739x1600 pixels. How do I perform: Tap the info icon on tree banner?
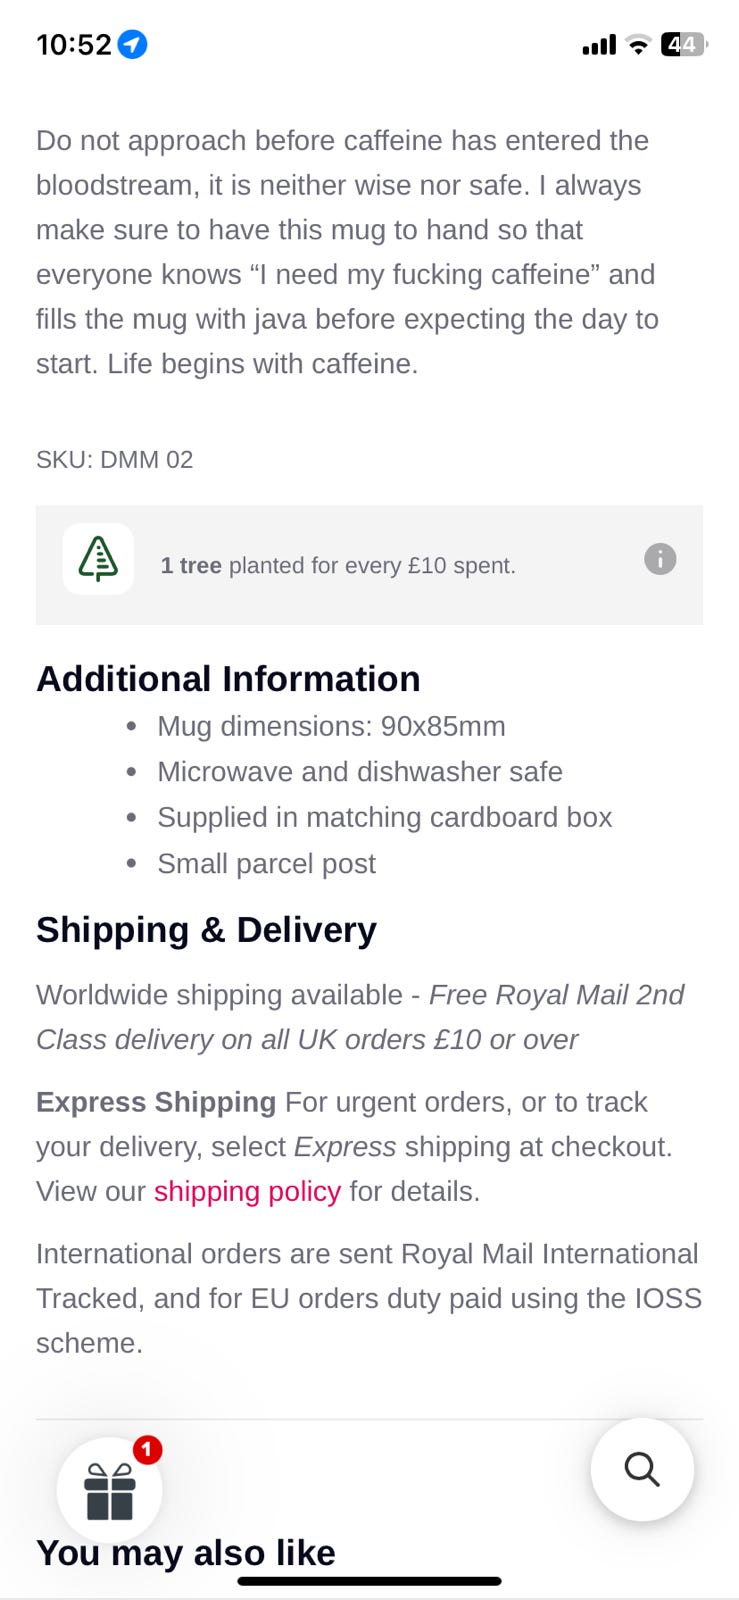[x=660, y=559]
